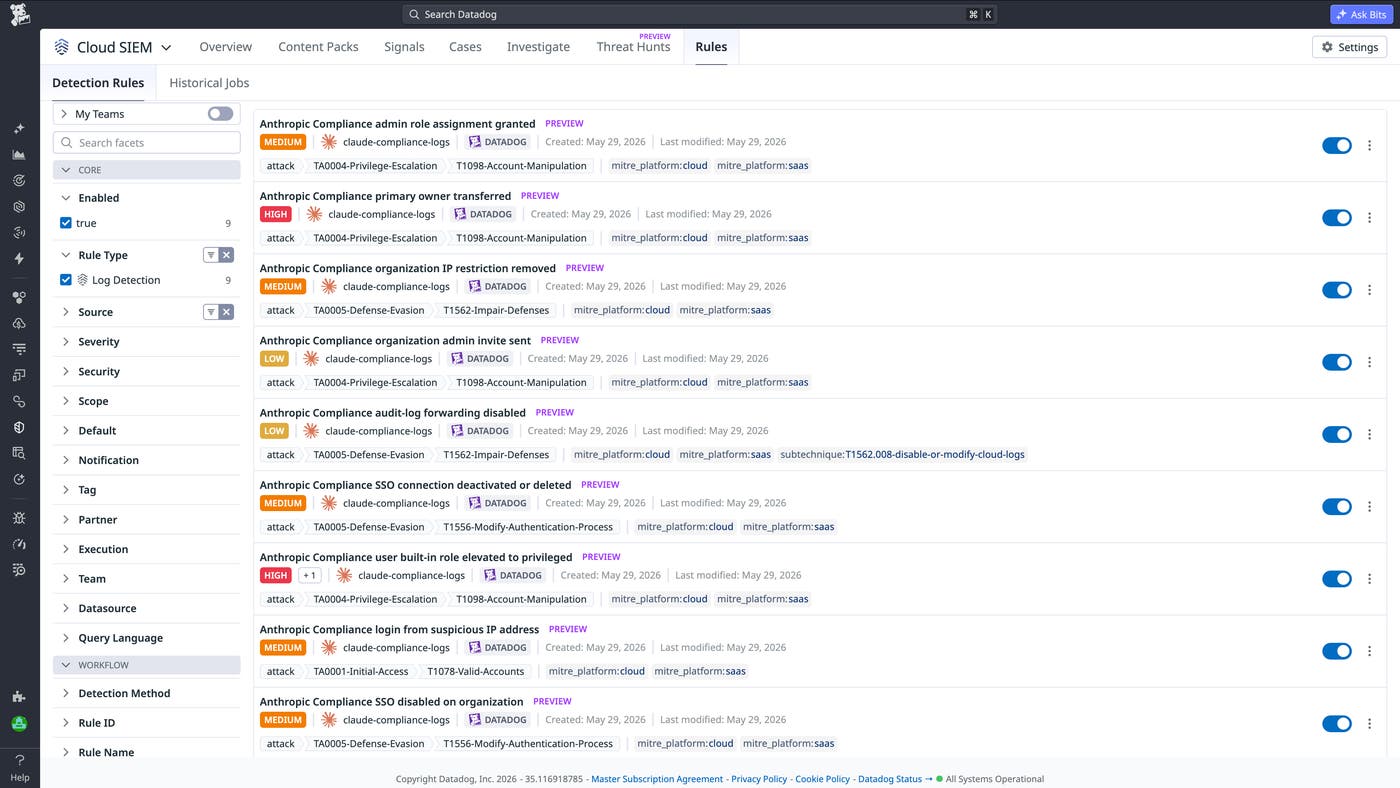This screenshot has height=788, width=1400.
Task: Disable the SSO connection deactivated or deleted rule
Action: coord(1337,507)
